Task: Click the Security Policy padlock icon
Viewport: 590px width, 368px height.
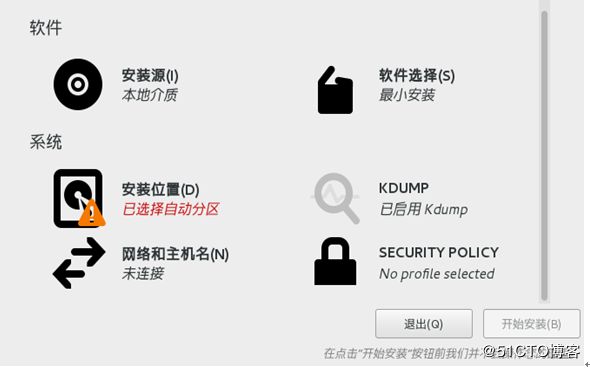Action: tap(335, 262)
